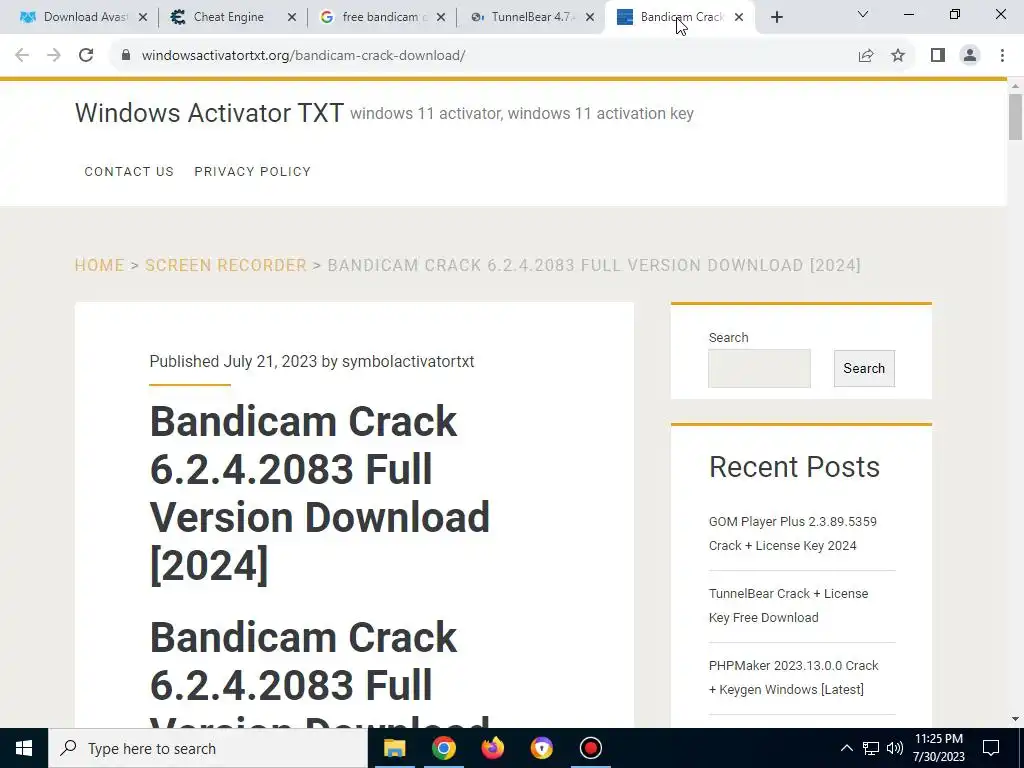Screen dimensions: 1024x768
Task: Click published date 'July 21, 2023' text
Action: click(x=270, y=361)
